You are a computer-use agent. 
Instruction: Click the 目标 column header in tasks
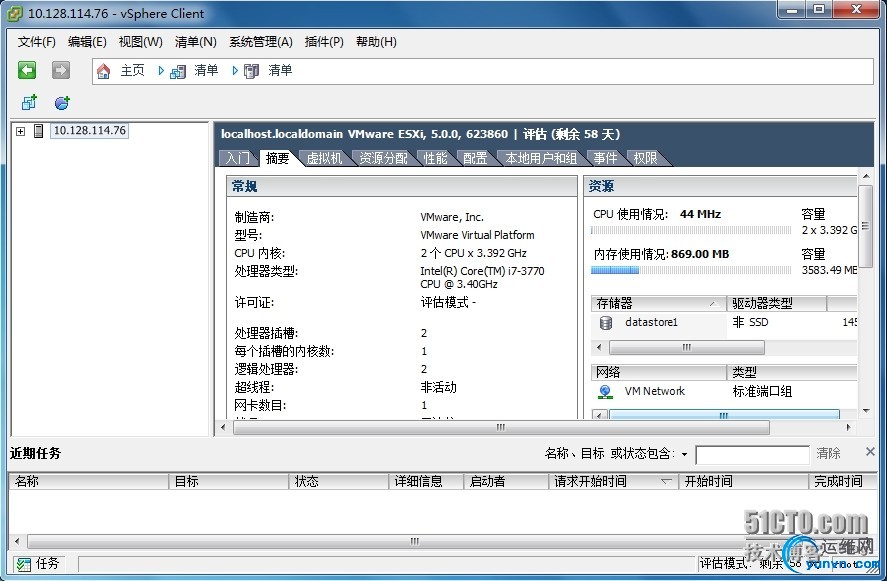click(x=229, y=481)
